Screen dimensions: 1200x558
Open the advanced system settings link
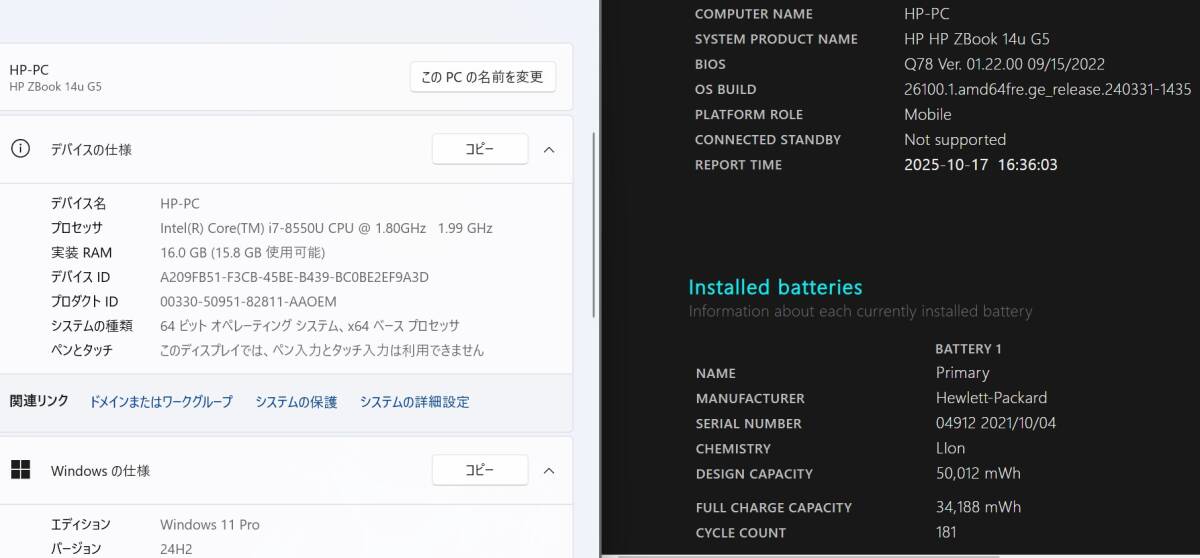[414, 402]
